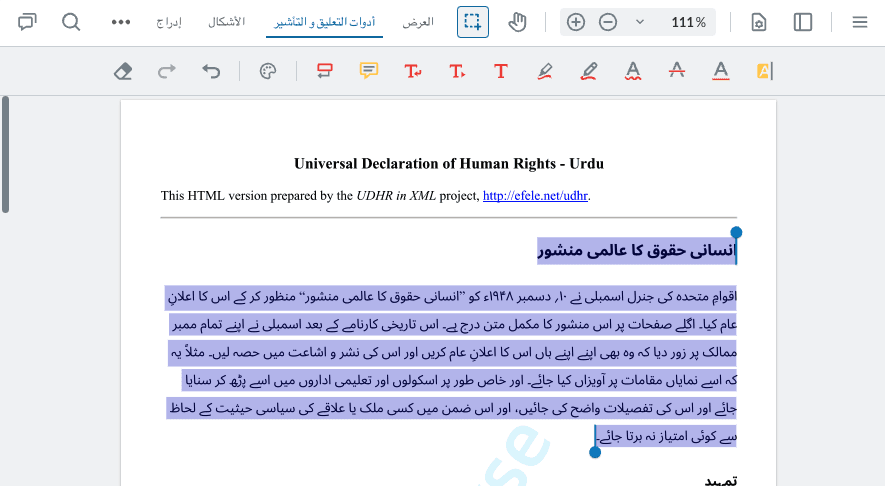Open the comments panel

pyautogui.click(x=27, y=22)
